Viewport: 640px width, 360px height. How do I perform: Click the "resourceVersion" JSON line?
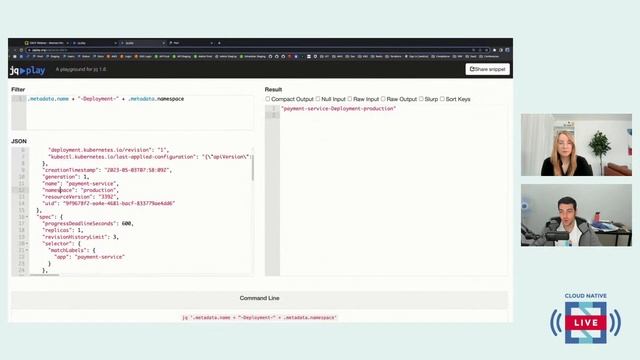80,196
